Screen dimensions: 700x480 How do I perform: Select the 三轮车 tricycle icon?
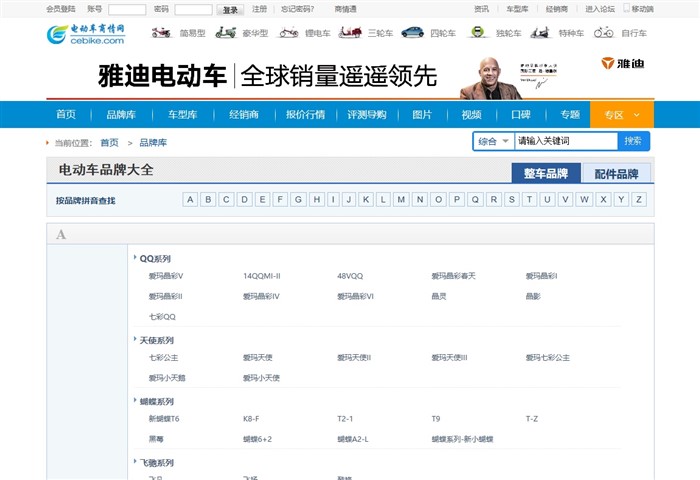pyautogui.click(x=350, y=33)
